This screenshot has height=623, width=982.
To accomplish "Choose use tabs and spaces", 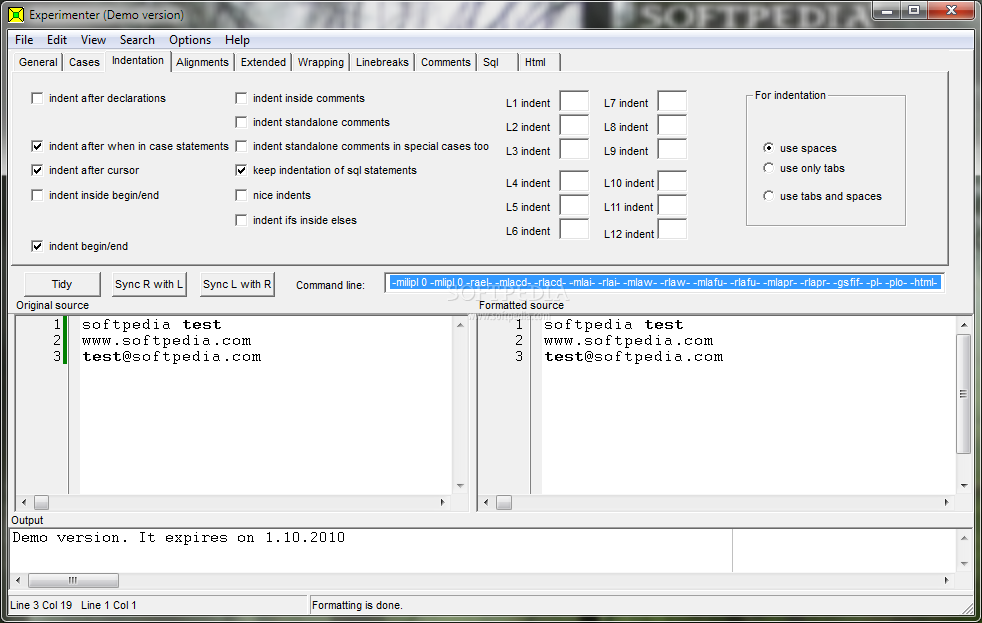I will click(x=768, y=196).
